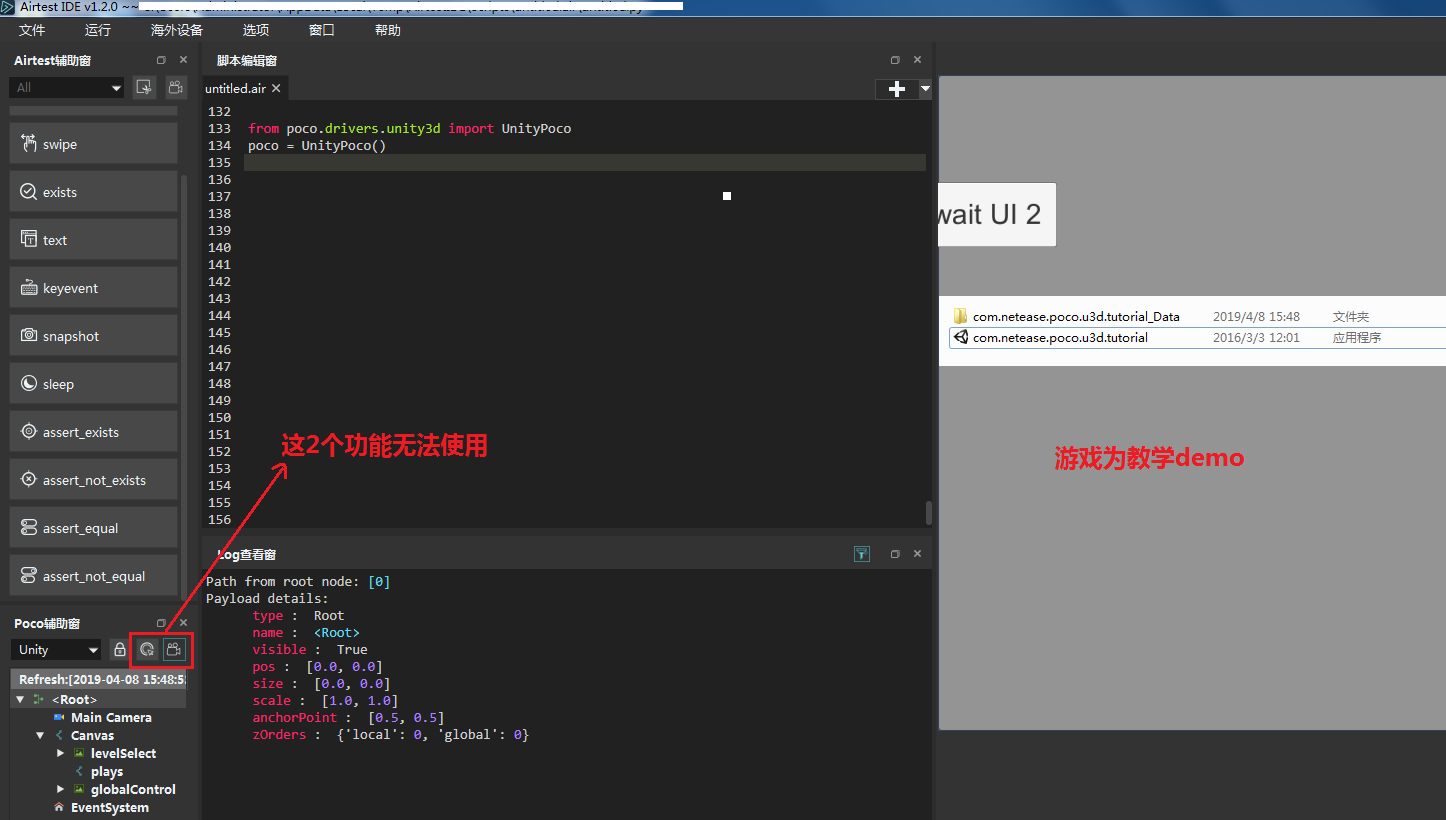Insert a swipe command

click(x=94, y=144)
